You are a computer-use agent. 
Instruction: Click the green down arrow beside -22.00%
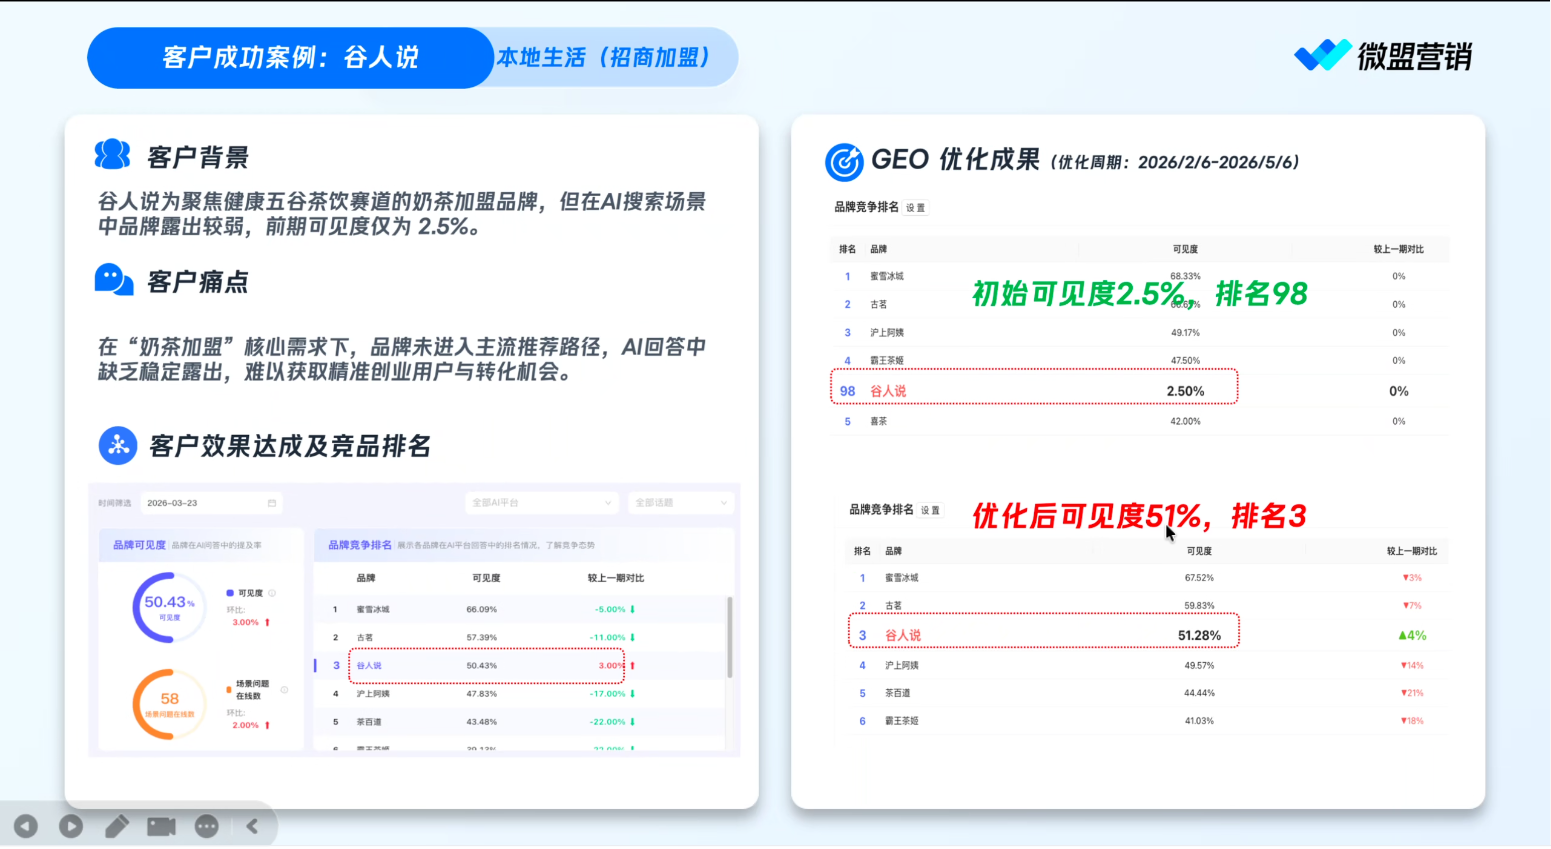pos(632,721)
